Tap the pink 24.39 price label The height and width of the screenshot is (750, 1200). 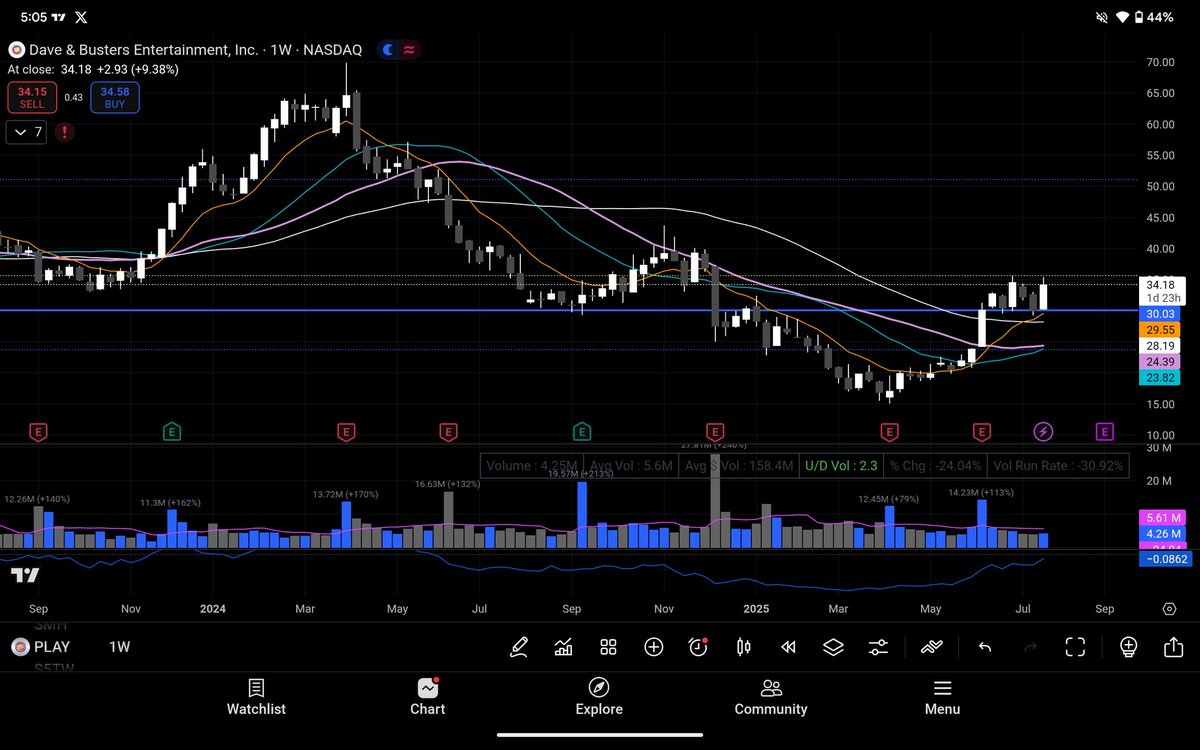(x=1161, y=361)
